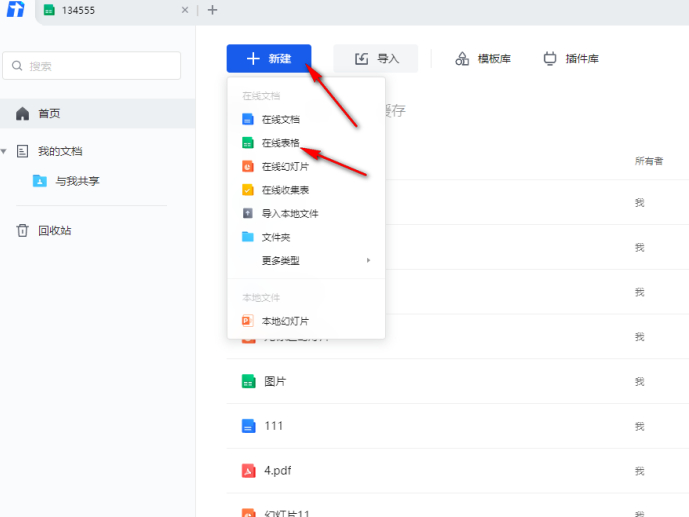
Task: Open a new tab with plus icon
Action: coord(212,10)
